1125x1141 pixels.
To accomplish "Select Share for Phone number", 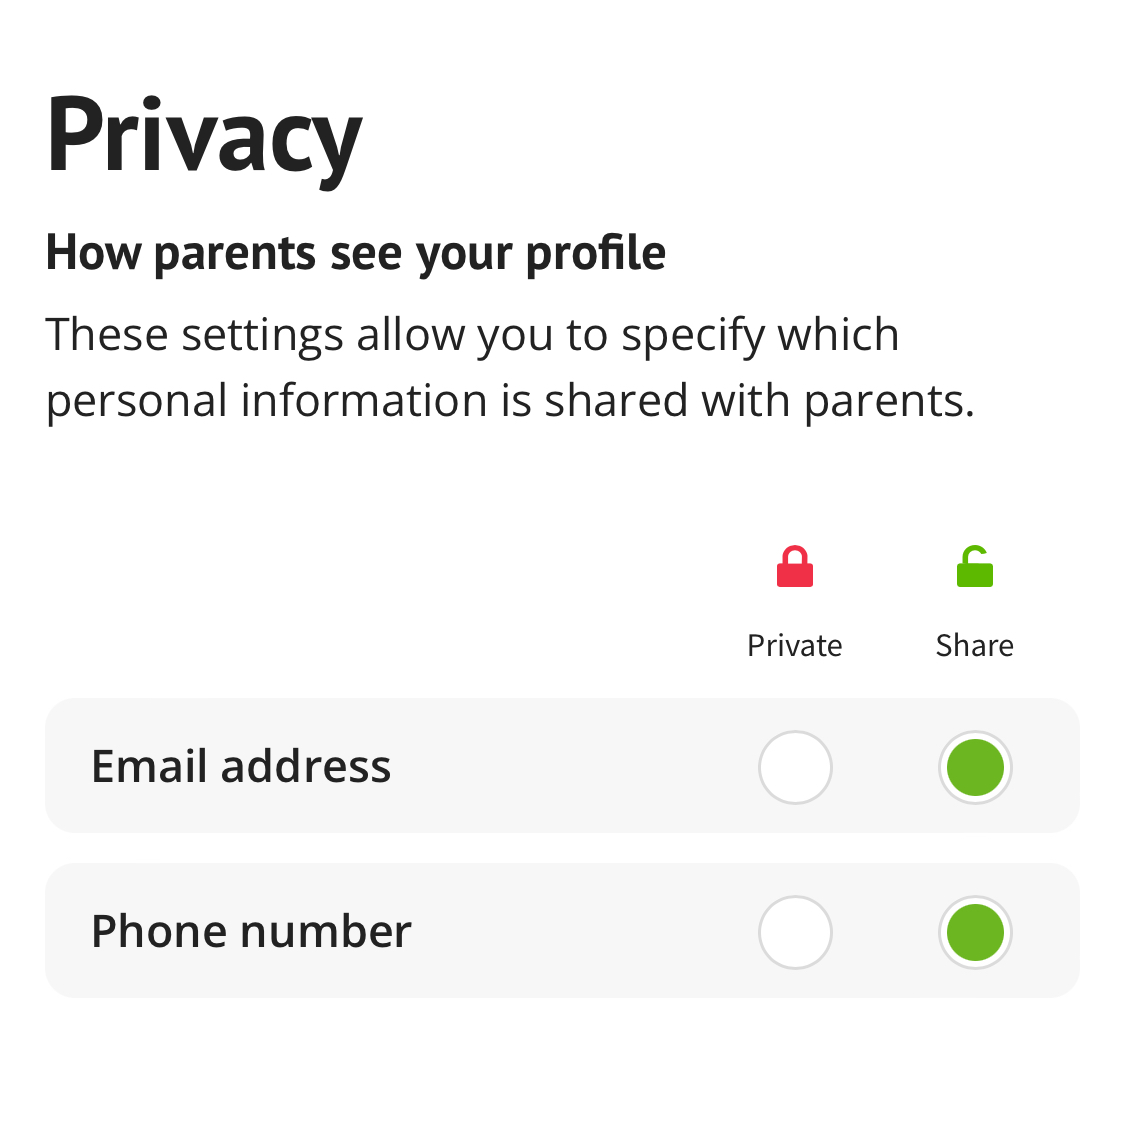I will pos(975,932).
